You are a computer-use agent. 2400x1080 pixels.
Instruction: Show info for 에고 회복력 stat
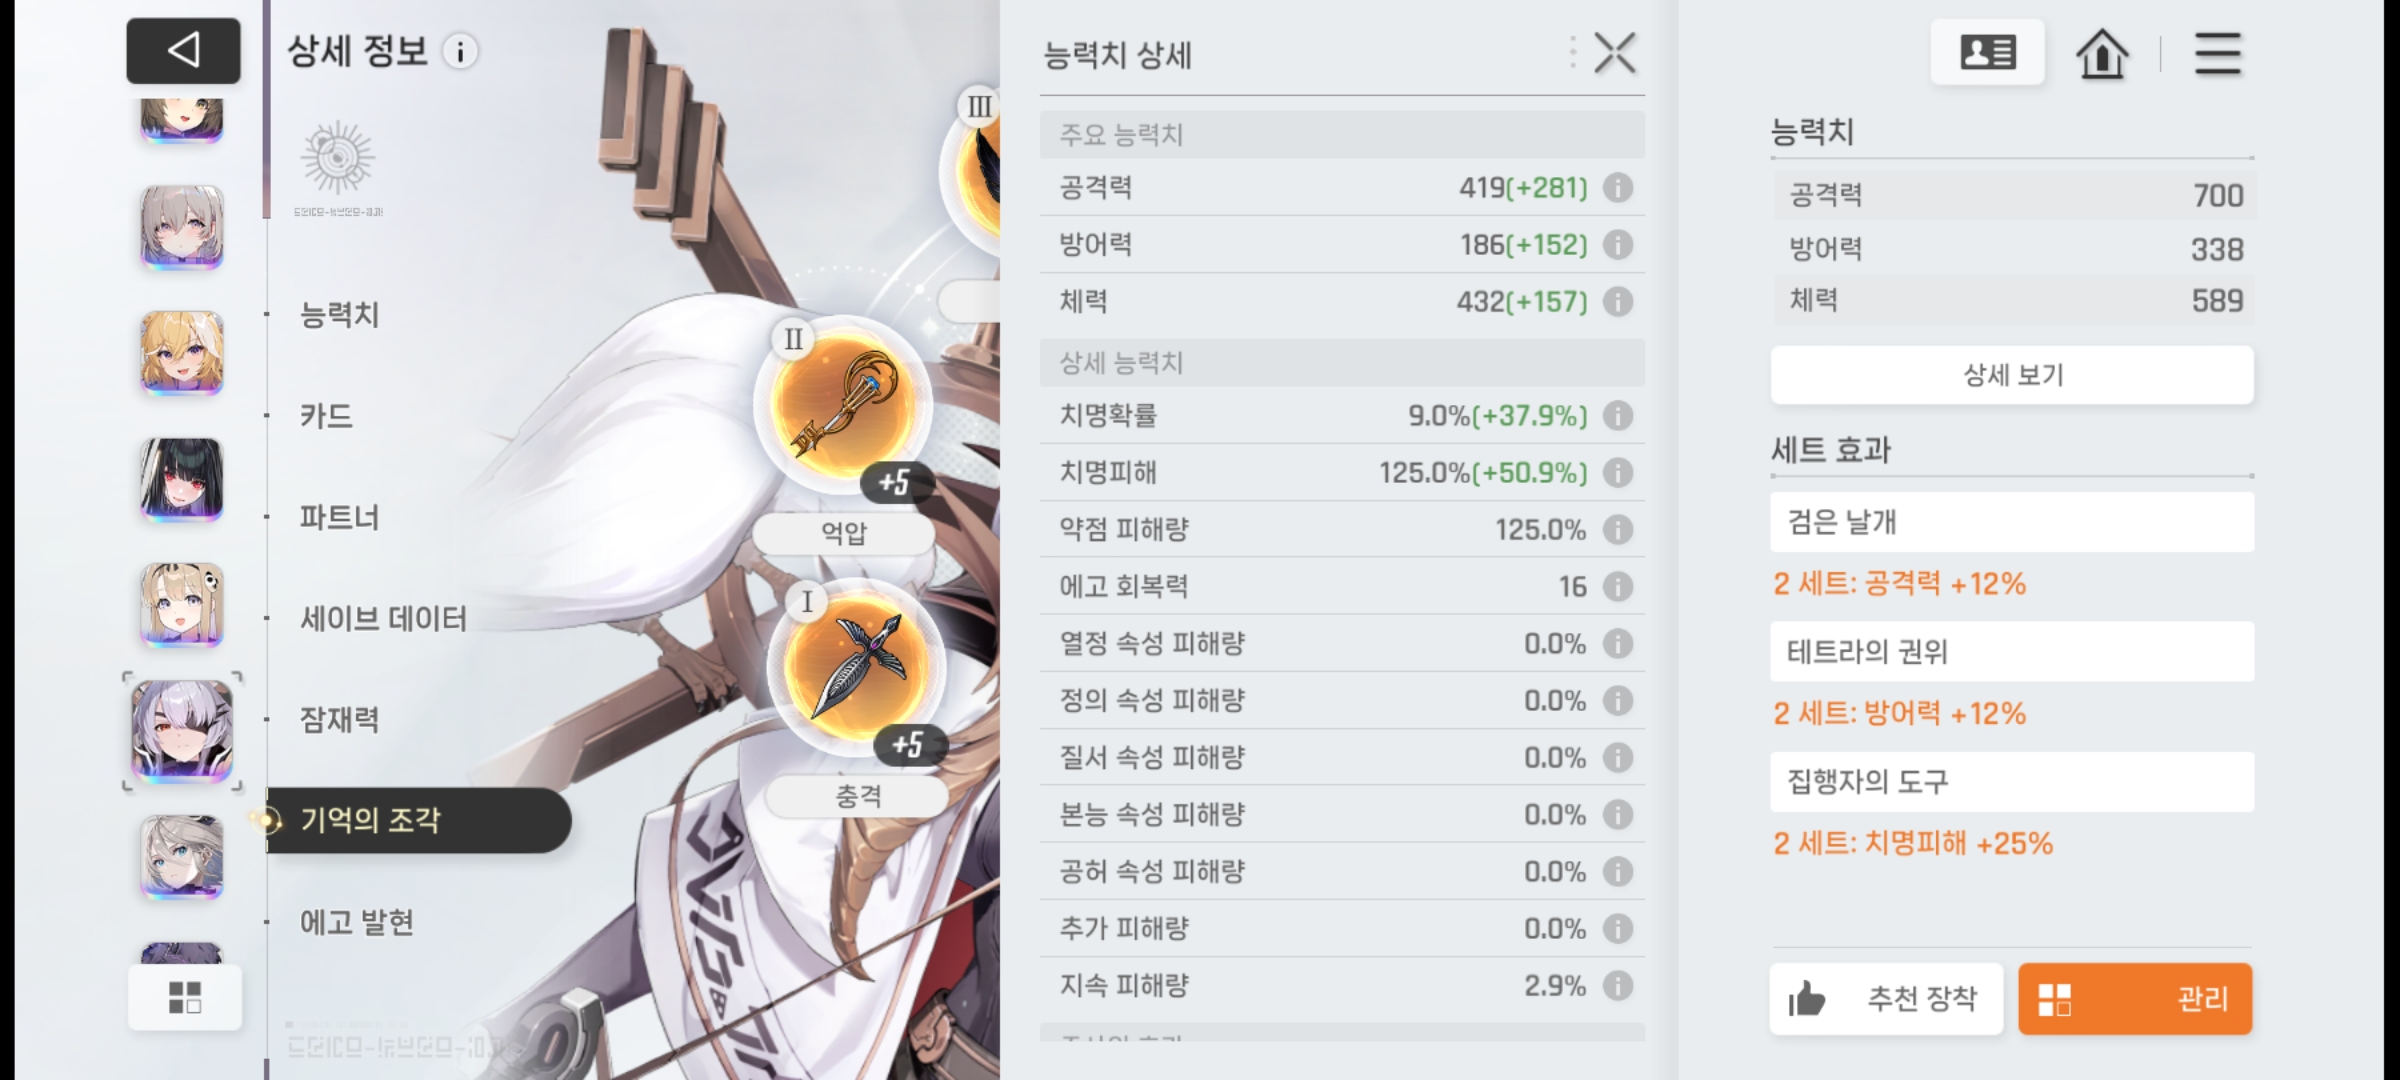pyautogui.click(x=1617, y=586)
